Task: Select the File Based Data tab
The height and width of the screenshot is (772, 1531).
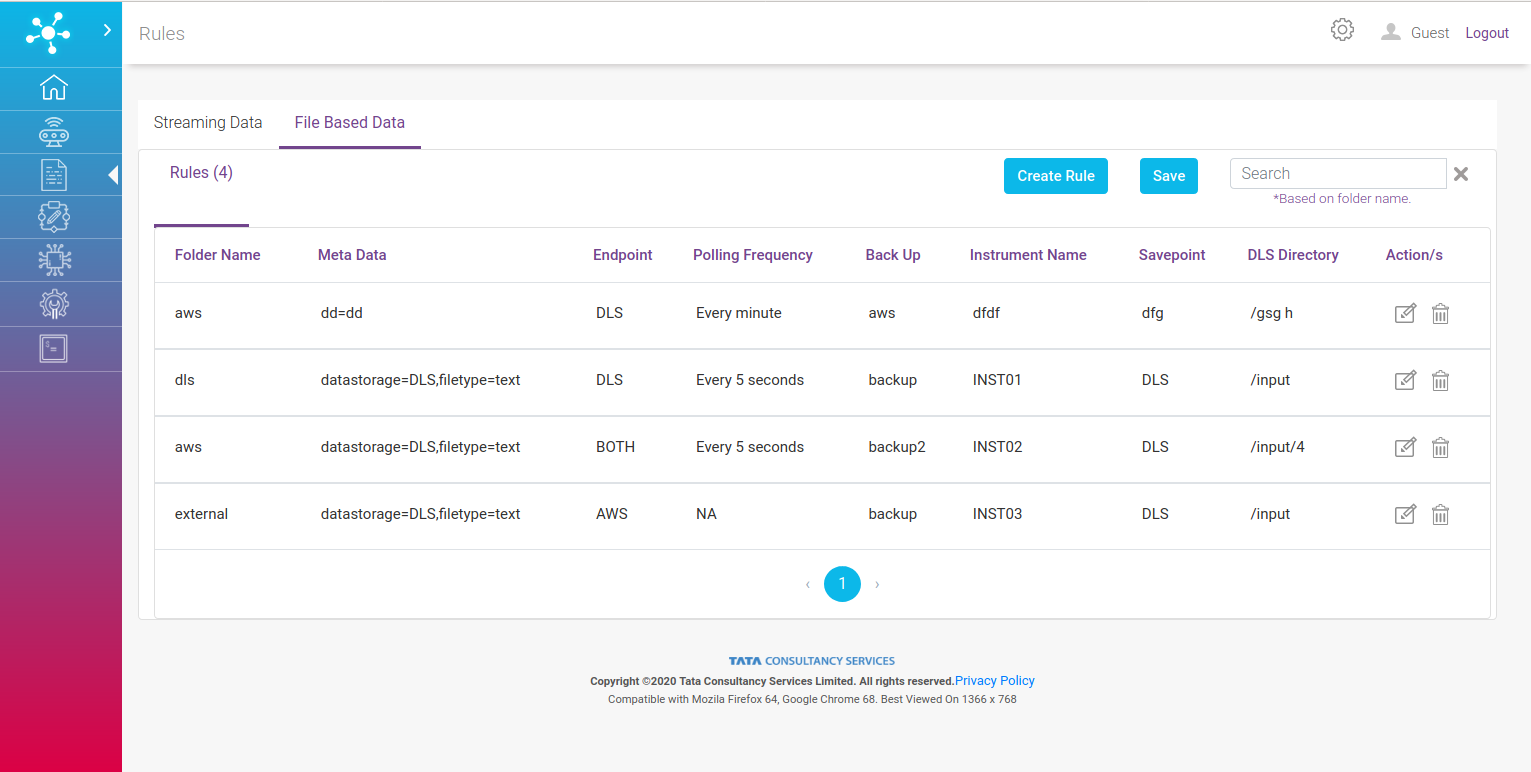Action: (350, 123)
